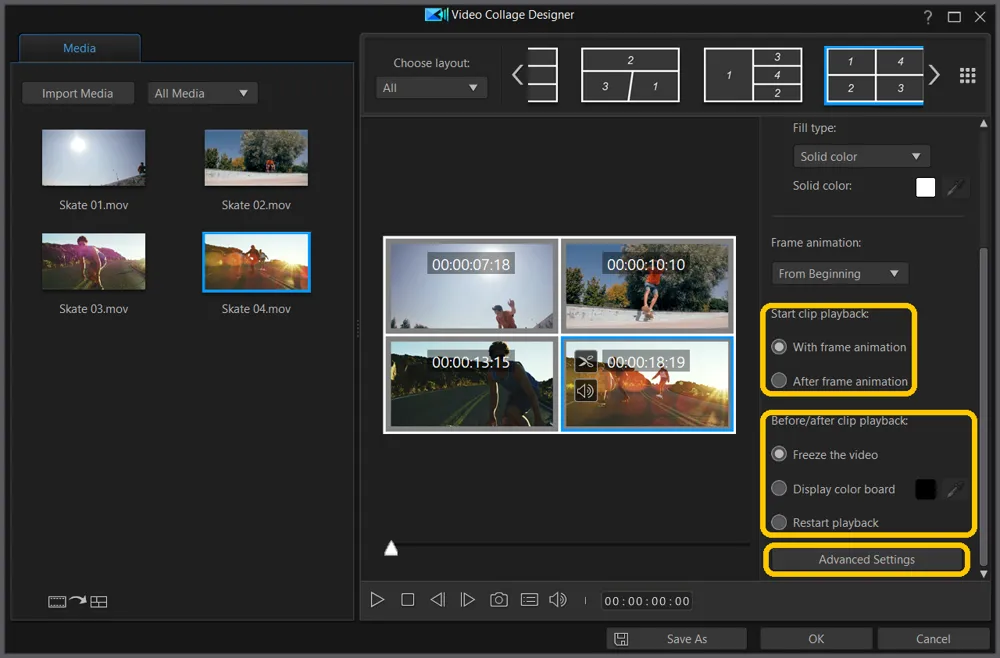Switch to the Media tab
The height and width of the screenshot is (658, 1000).
click(80, 48)
